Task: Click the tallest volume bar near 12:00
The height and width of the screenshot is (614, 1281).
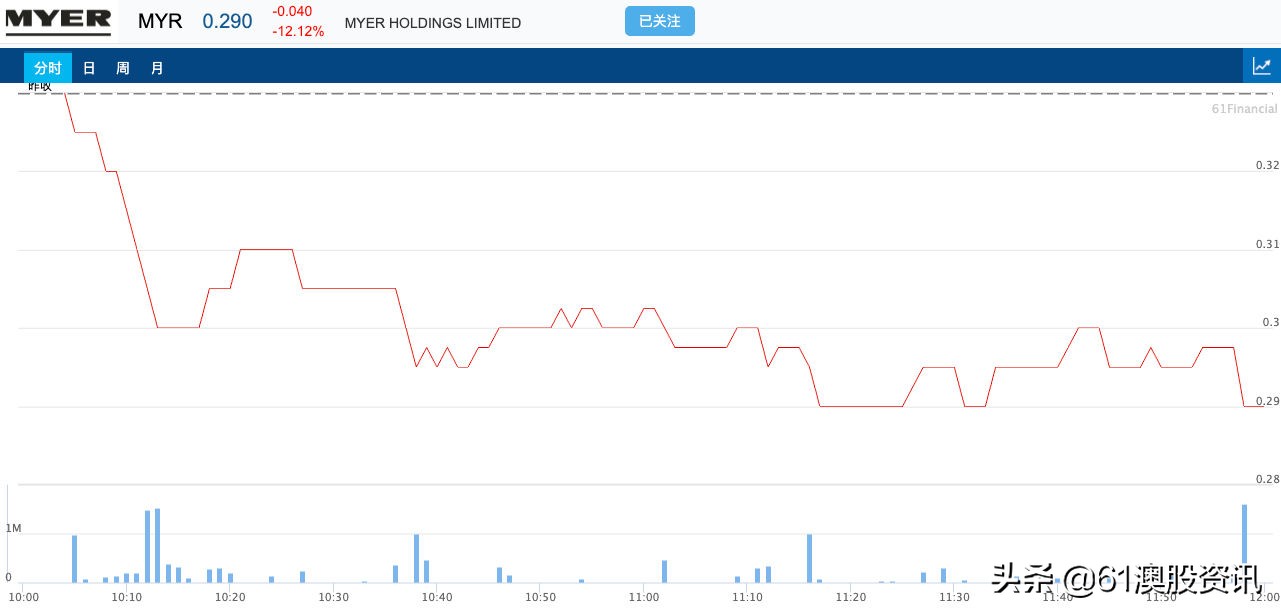Action: (1244, 543)
